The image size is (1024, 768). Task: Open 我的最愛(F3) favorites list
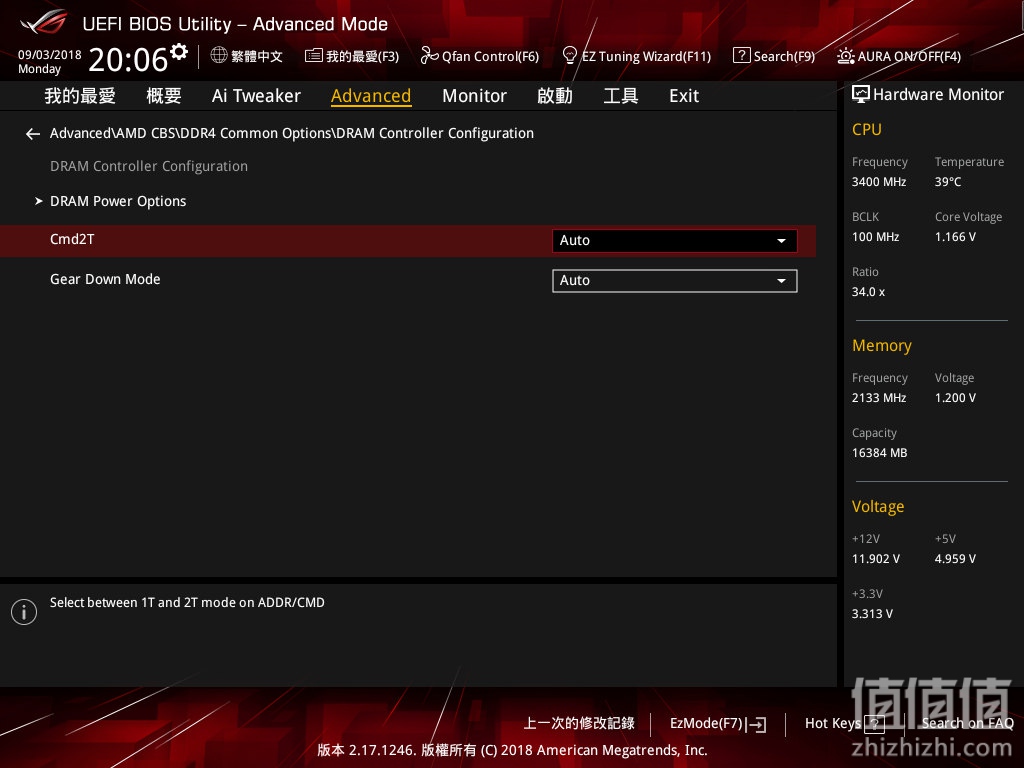[352, 56]
